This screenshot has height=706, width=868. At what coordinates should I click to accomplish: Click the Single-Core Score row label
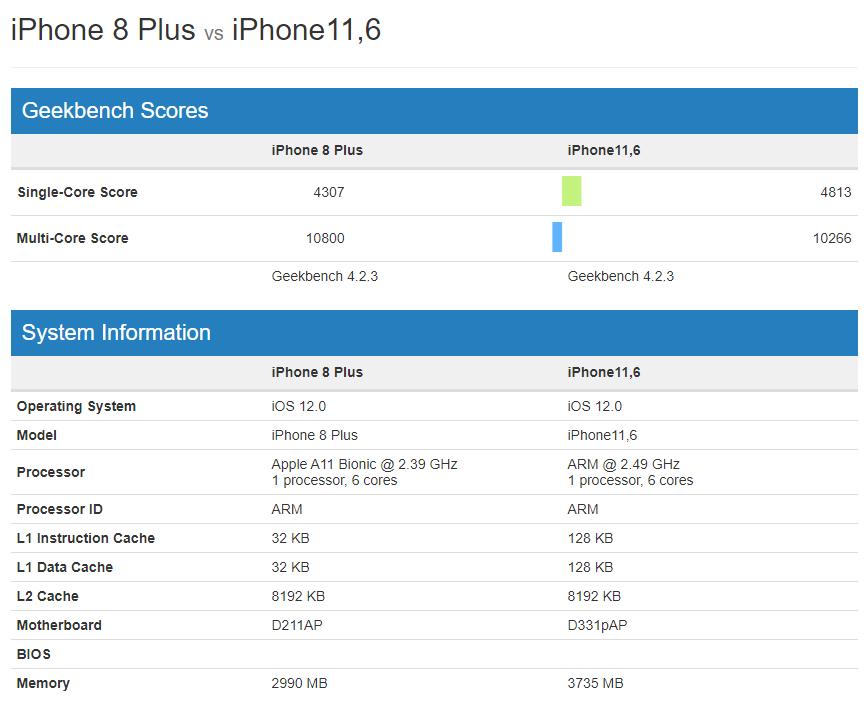77,192
